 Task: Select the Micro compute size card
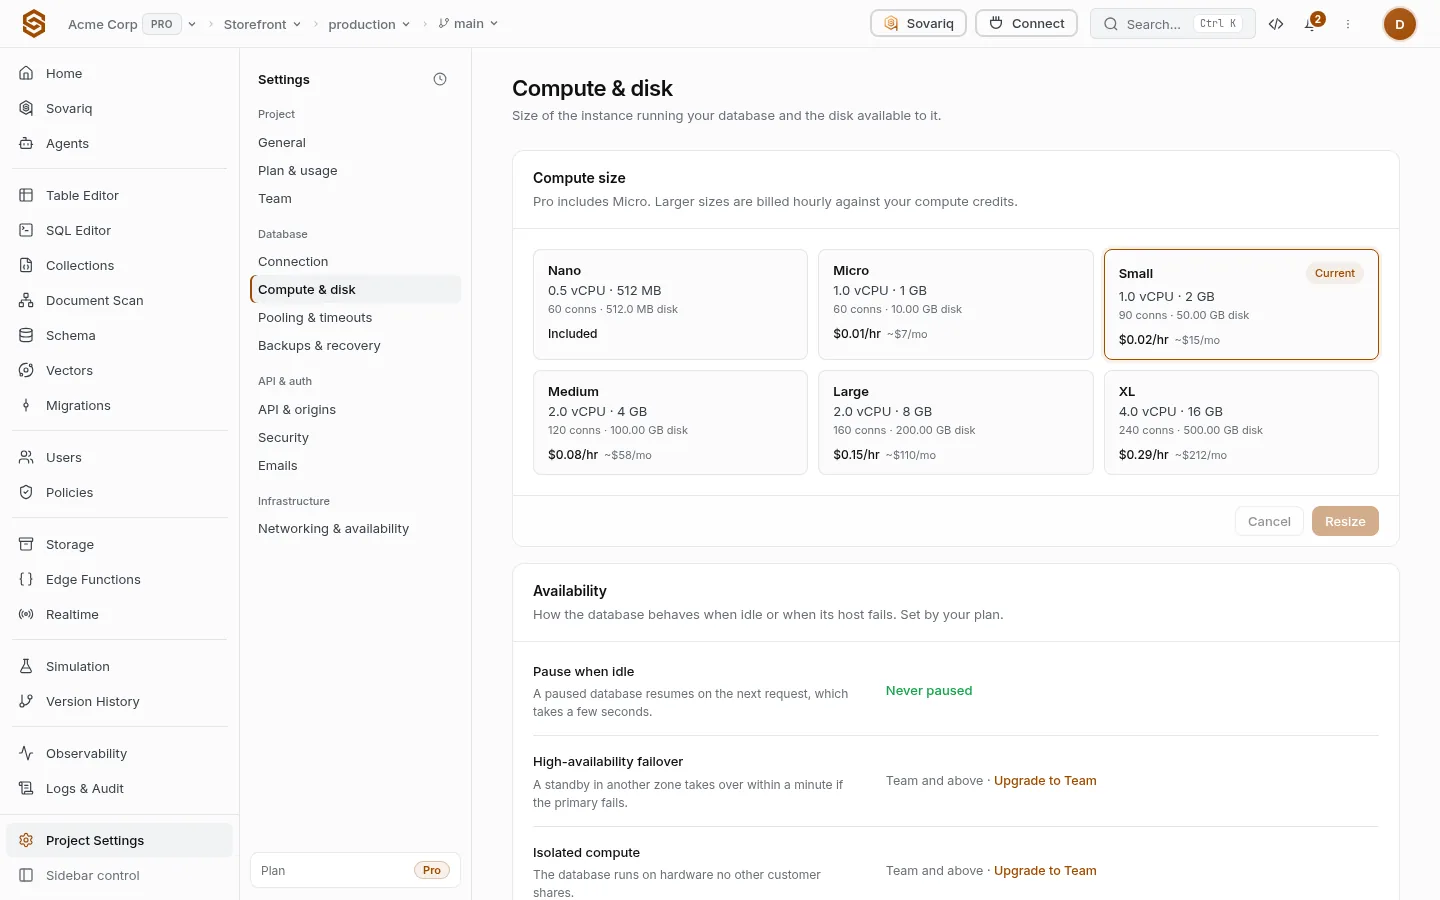[x=956, y=304]
